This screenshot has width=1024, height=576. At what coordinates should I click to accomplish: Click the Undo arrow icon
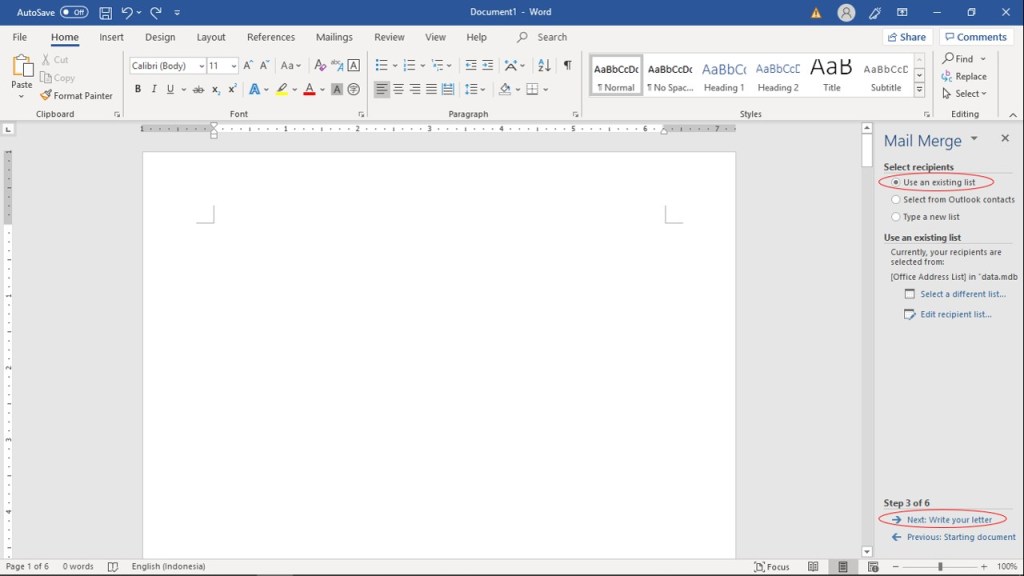(127, 13)
